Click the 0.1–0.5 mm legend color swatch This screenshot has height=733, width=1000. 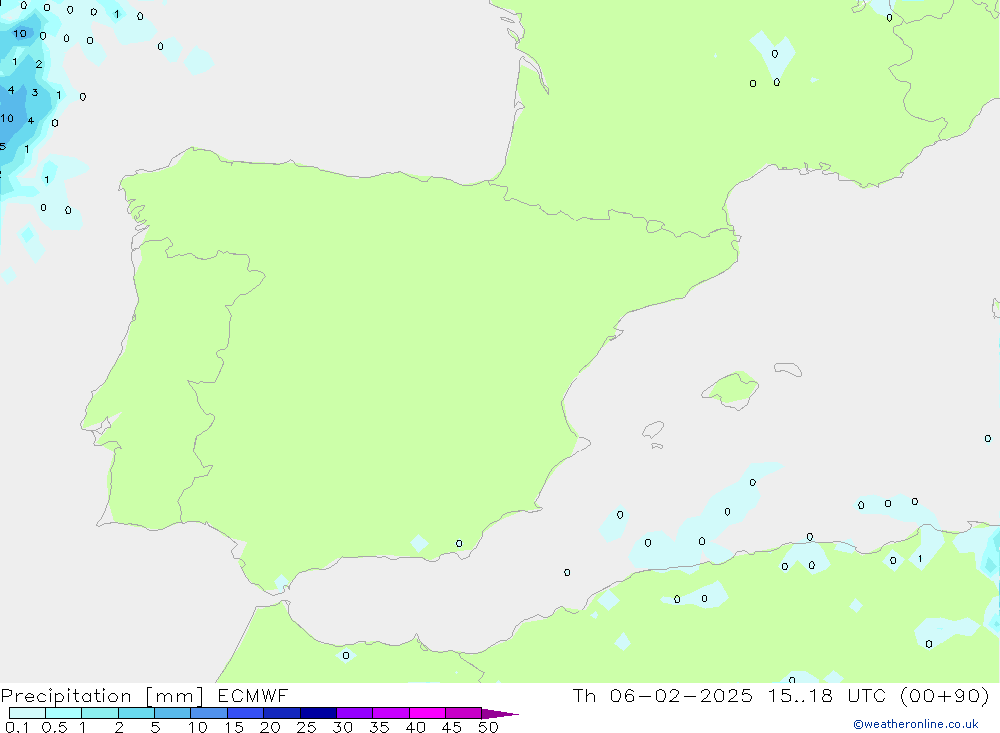coord(27,713)
